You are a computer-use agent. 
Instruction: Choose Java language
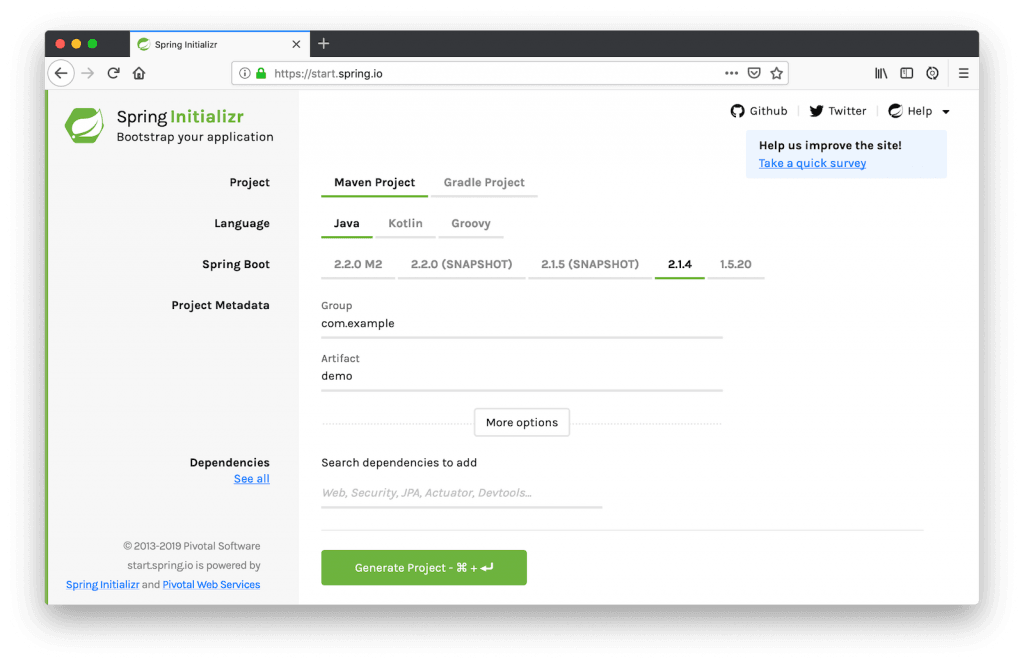click(347, 224)
